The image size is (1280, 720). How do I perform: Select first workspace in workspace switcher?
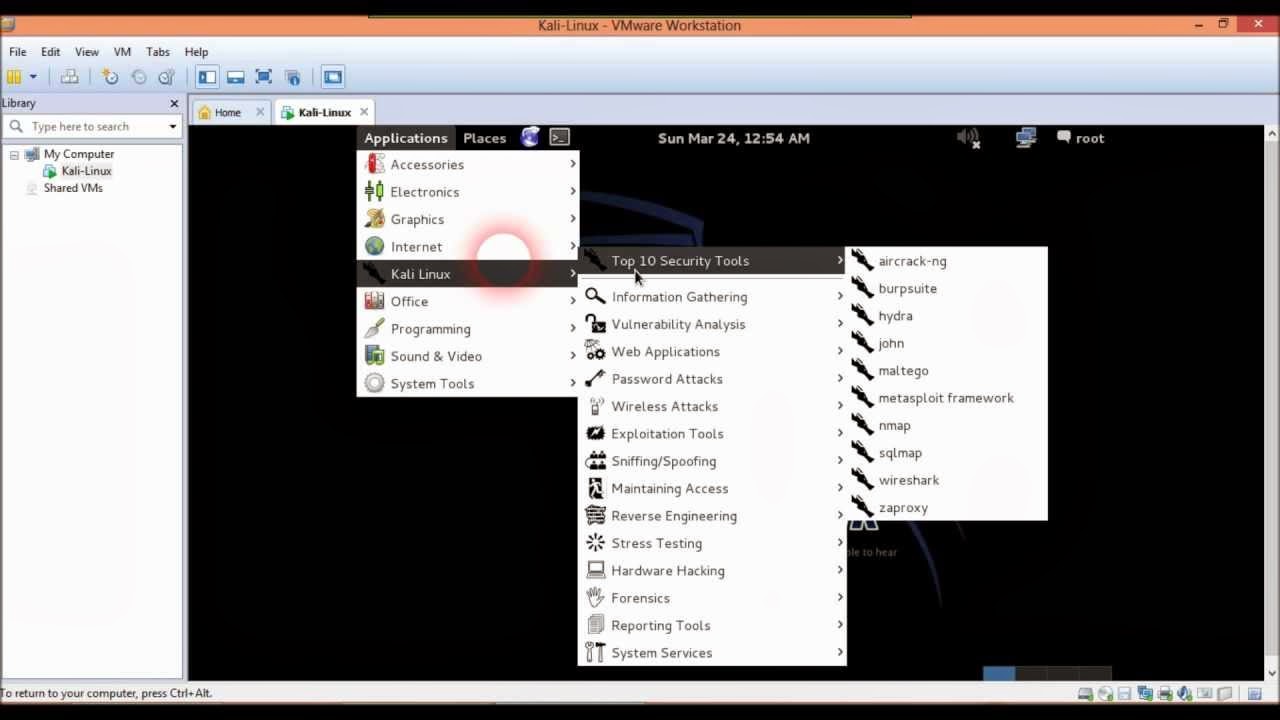pos(999,673)
